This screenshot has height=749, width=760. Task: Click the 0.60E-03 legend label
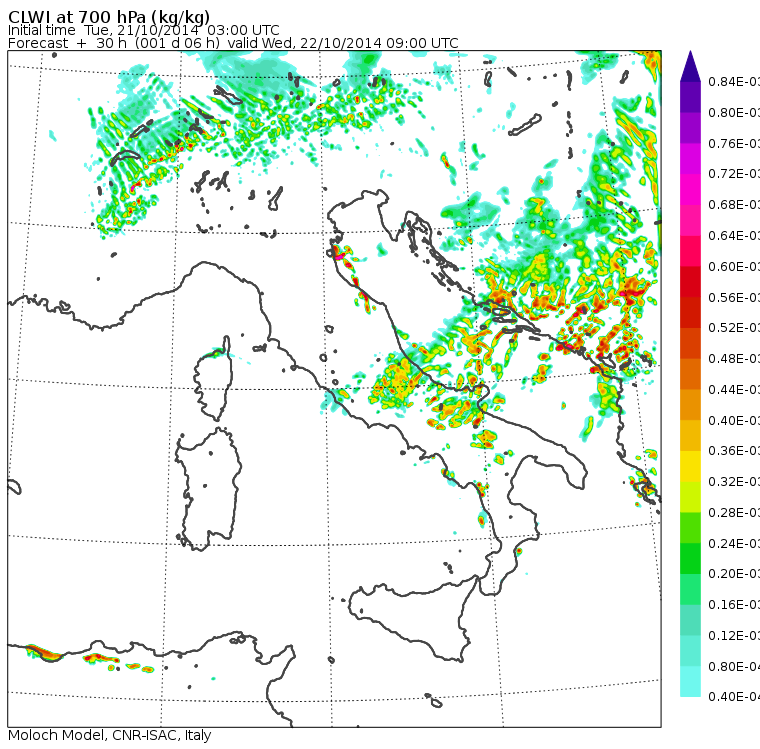click(734, 266)
